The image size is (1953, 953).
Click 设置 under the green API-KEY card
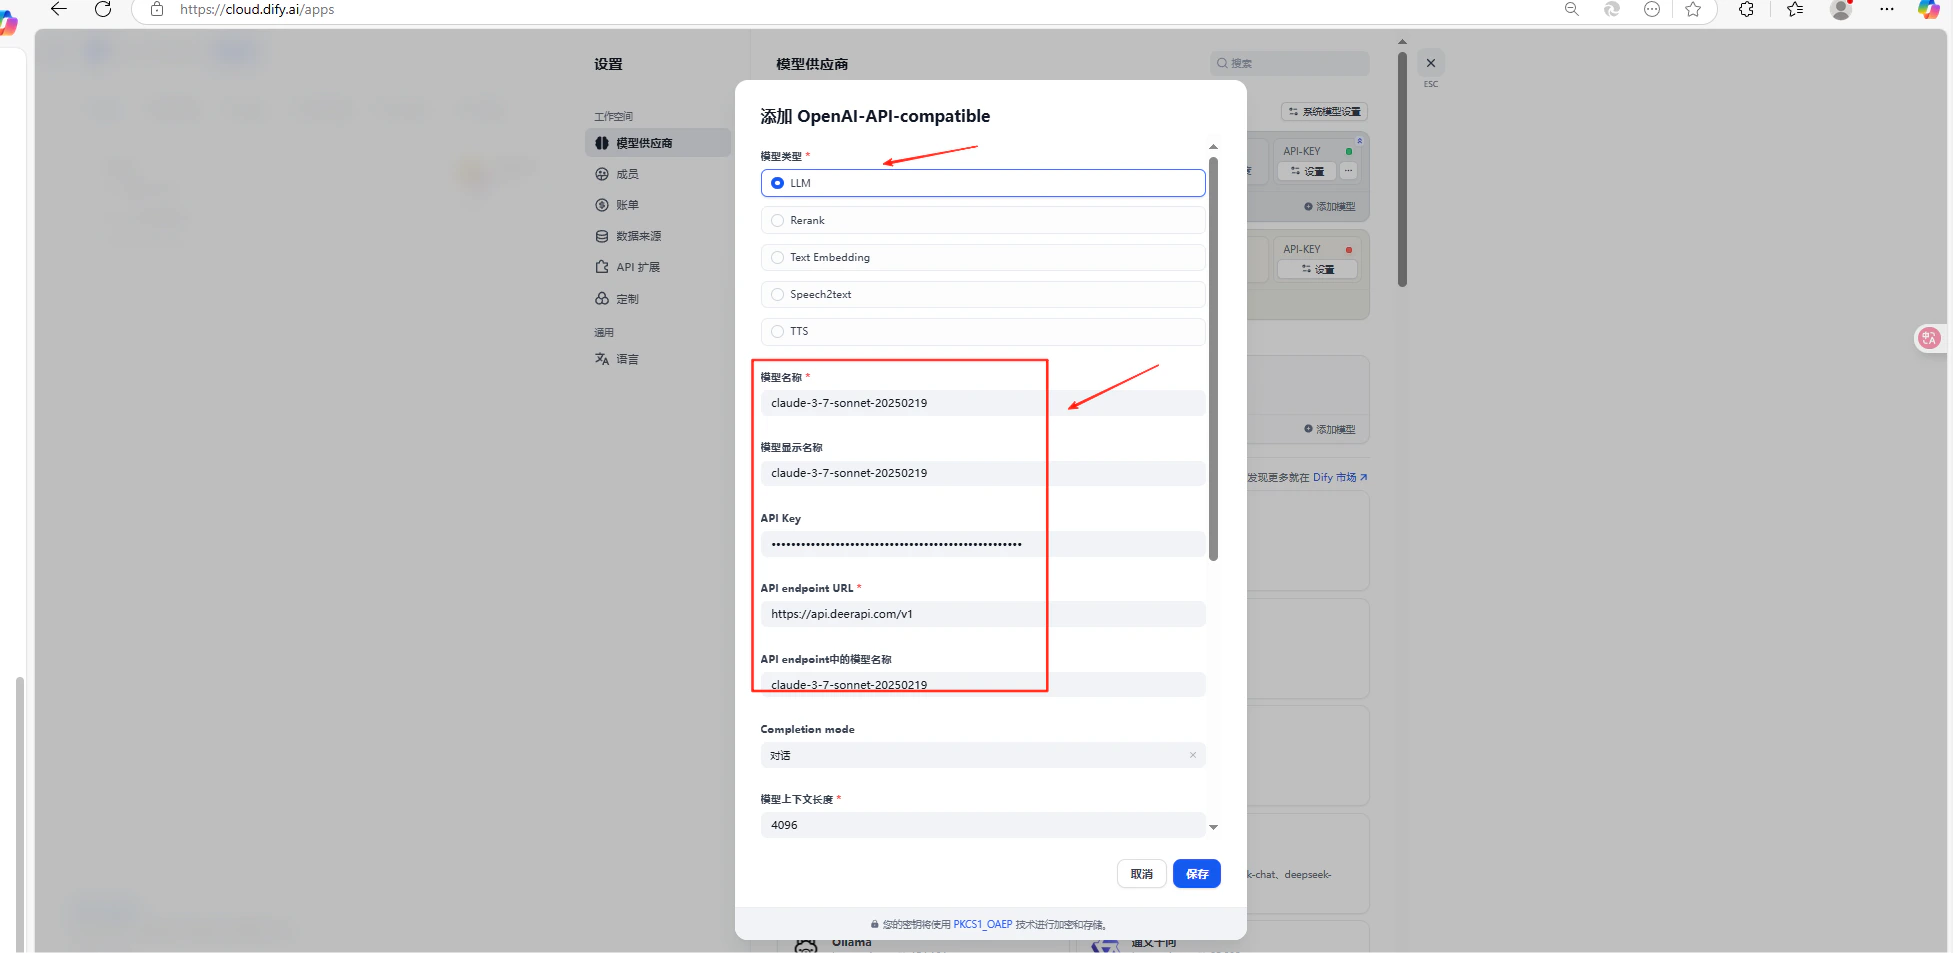[1307, 172]
